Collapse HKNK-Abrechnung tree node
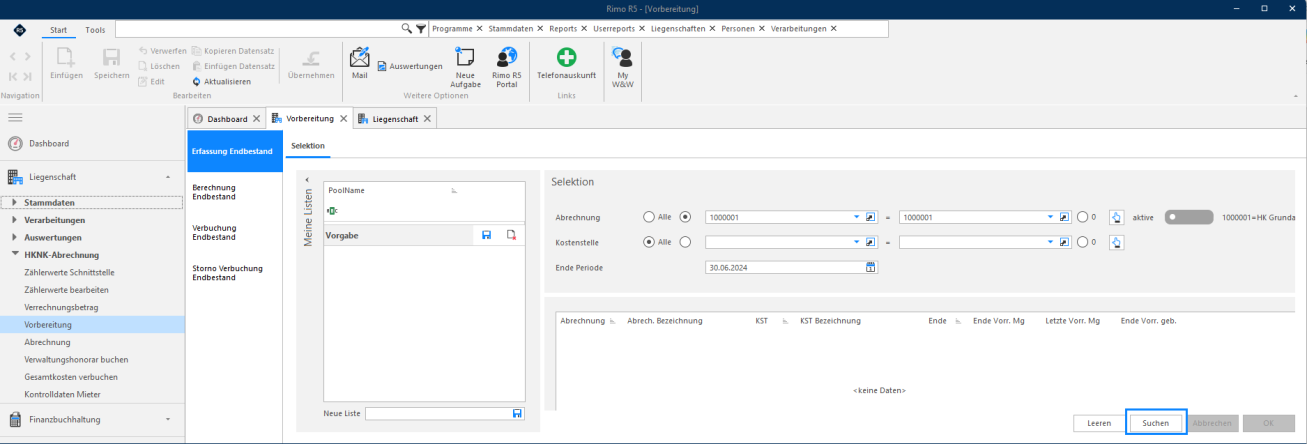The height and width of the screenshot is (444, 1307). click(15, 255)
